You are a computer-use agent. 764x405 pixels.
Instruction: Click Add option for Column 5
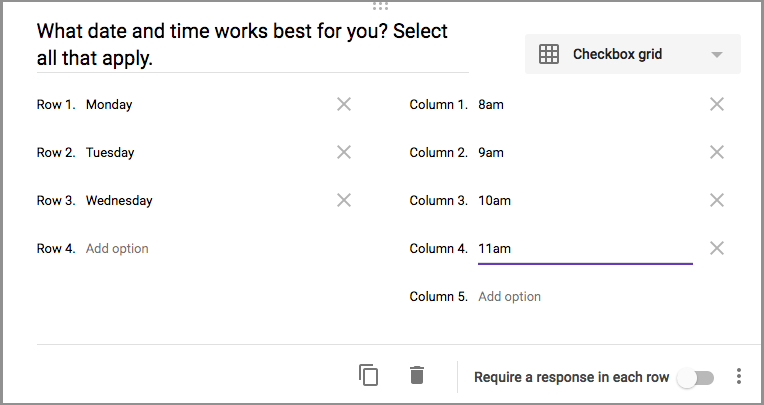coord(509,296)
